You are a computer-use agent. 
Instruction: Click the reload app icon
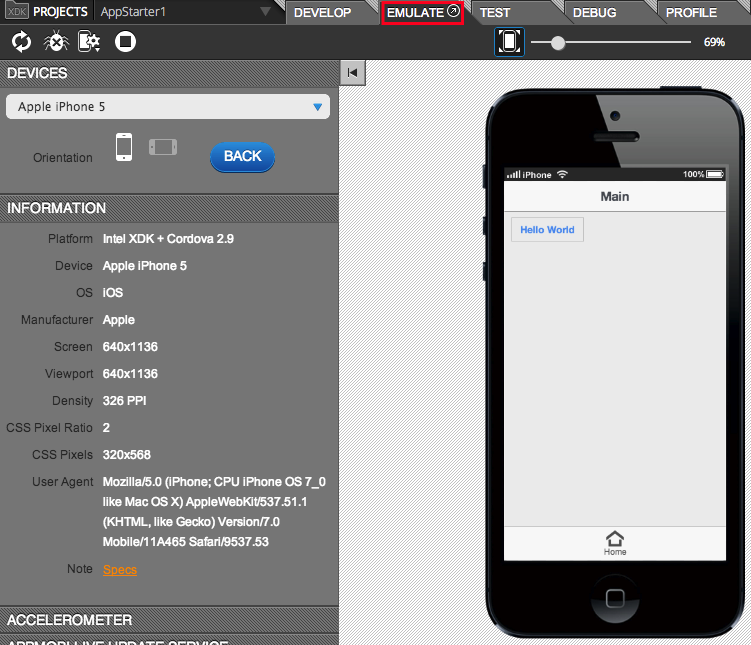[22, 42]
